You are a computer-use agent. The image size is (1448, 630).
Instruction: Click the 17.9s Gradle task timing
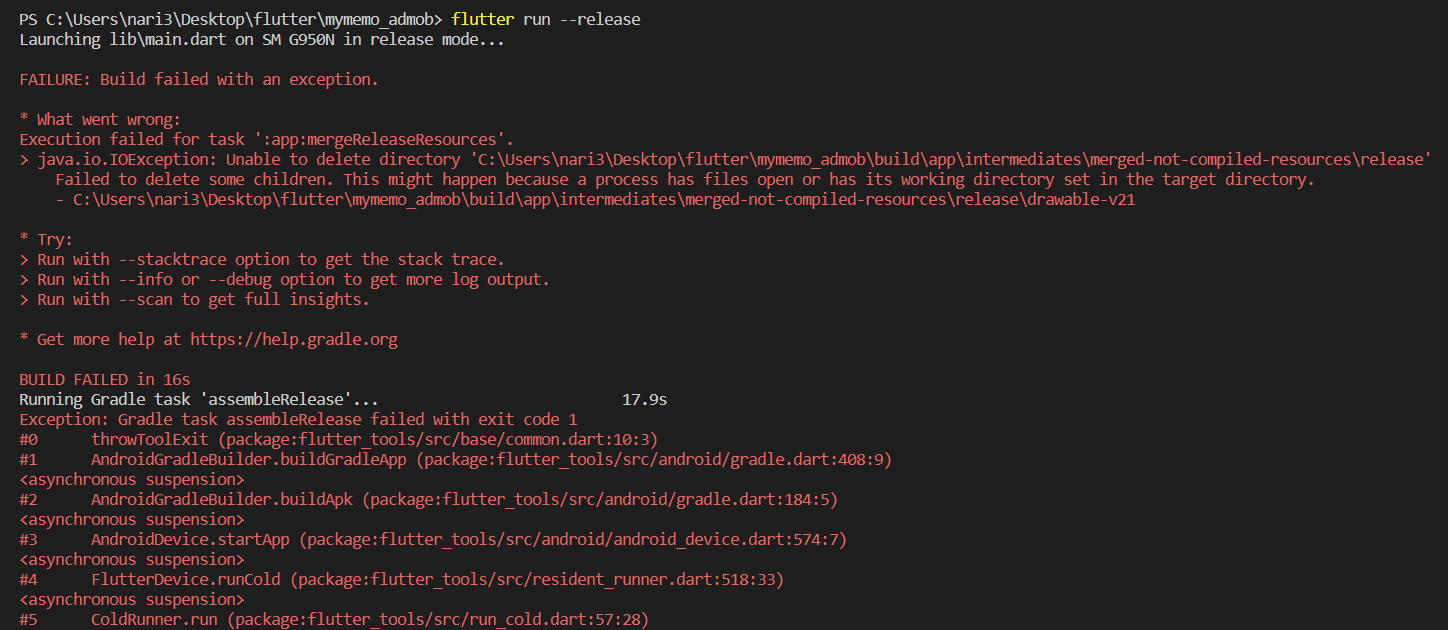click(644, 400)
